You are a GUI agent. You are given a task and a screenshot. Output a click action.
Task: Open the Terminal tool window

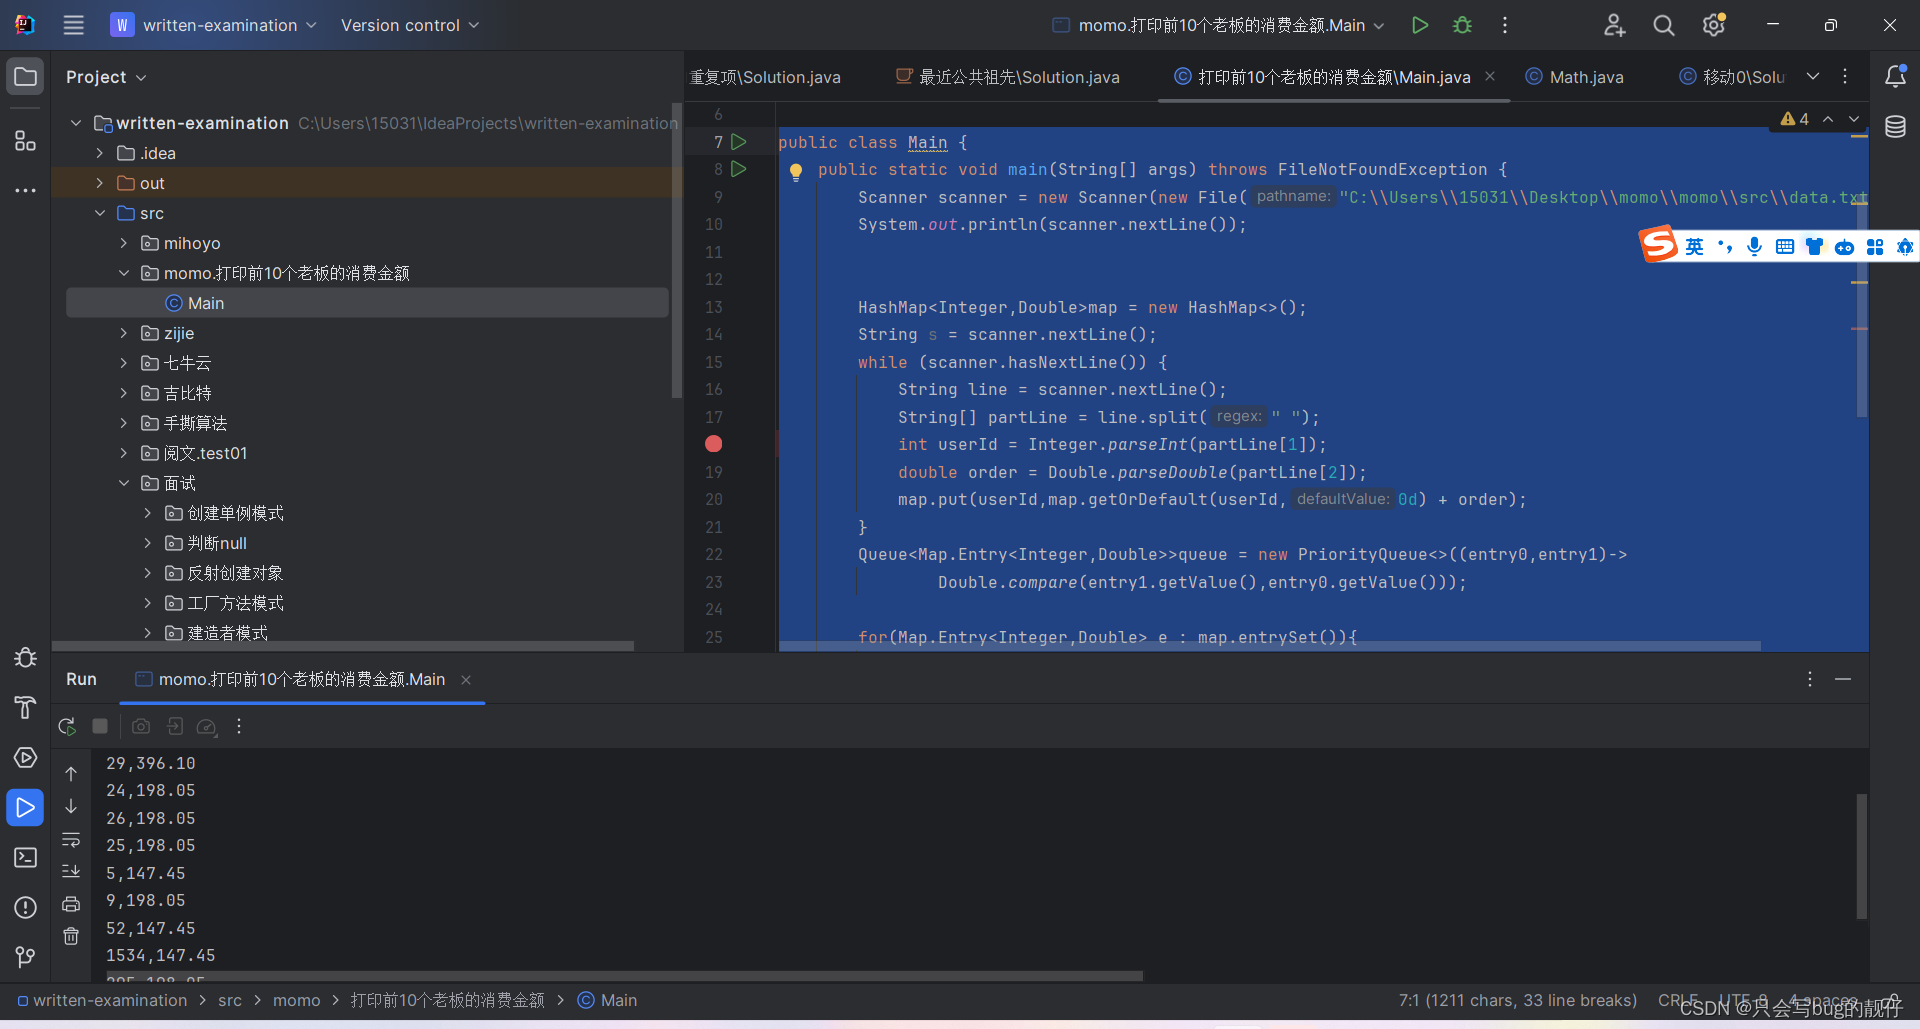(x=26, y=857)
